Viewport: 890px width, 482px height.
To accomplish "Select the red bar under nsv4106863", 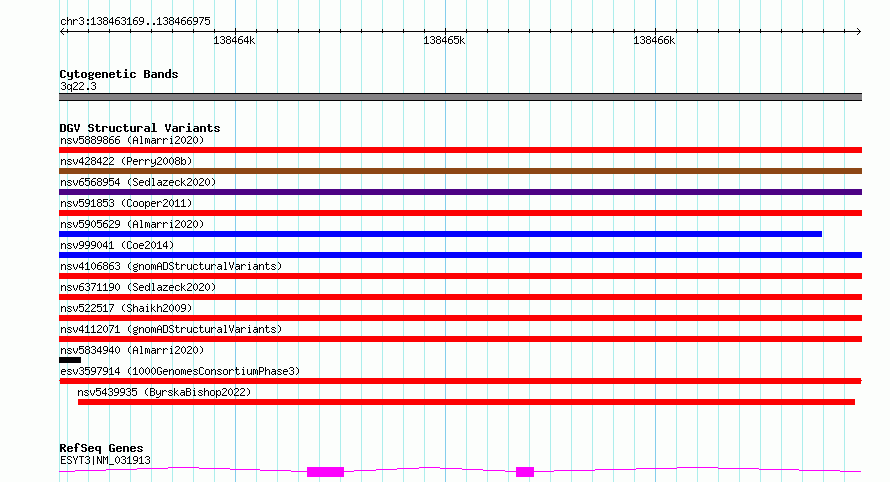I will pyautogui.click(x=460, y=276).
